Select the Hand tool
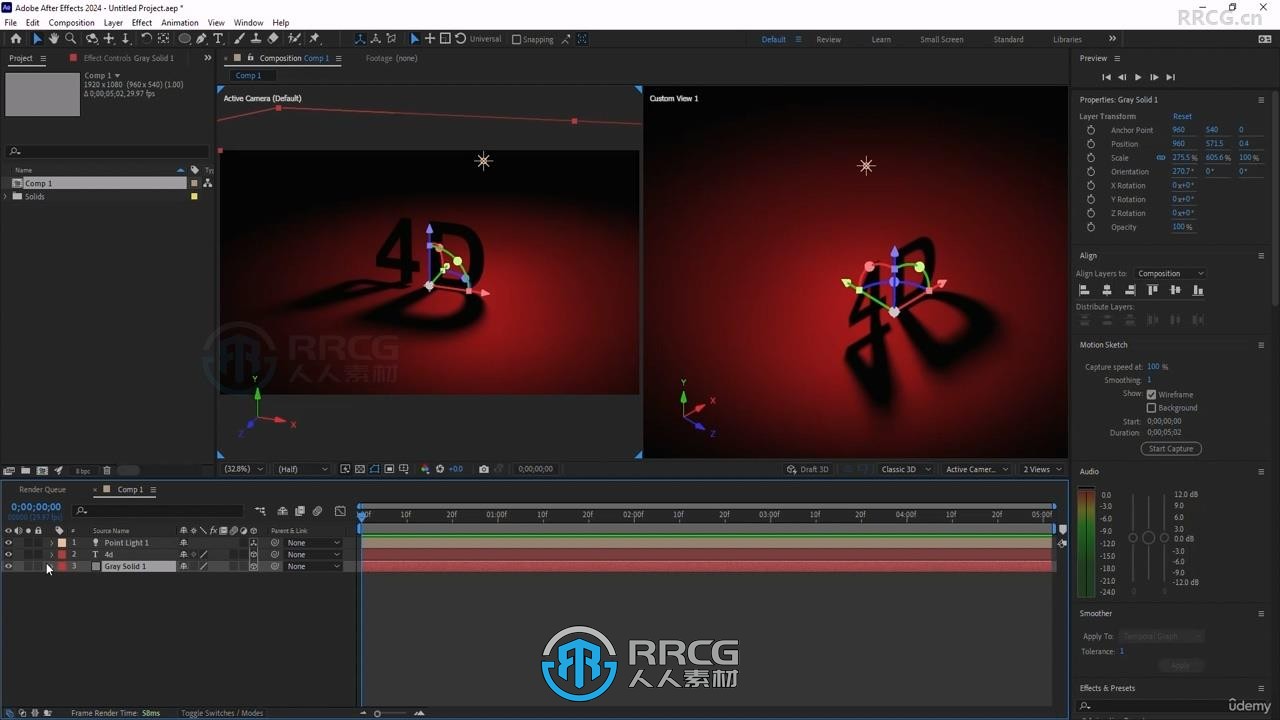 (54, 39)
